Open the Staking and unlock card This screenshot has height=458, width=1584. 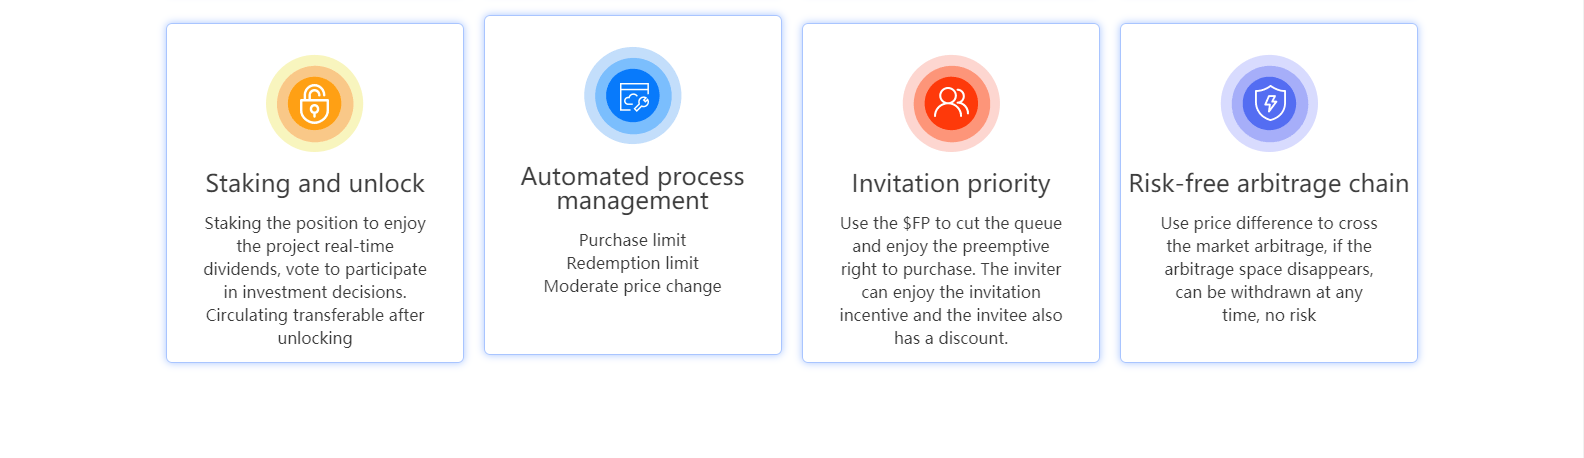click(x=315, y=193)
